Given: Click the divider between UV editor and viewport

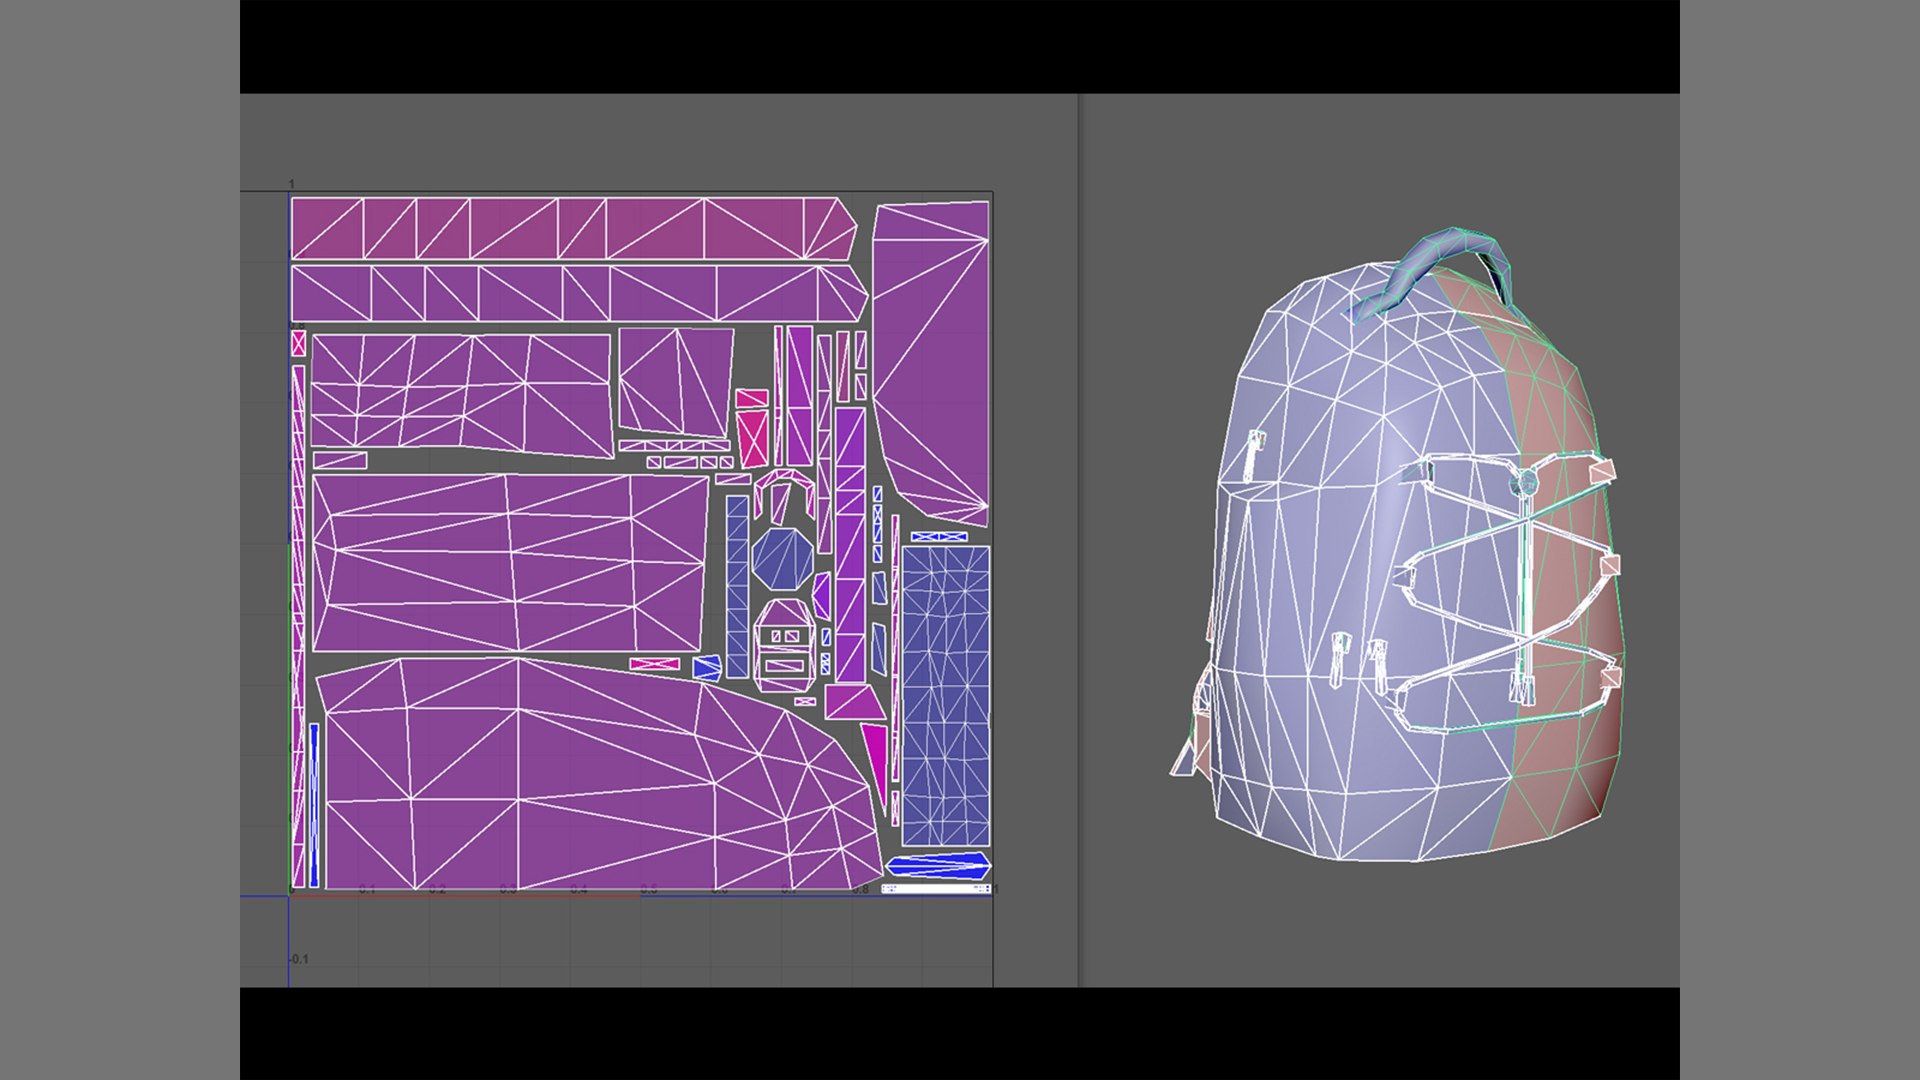Looking at the screenshot, I should click(x=1078, y=540).
